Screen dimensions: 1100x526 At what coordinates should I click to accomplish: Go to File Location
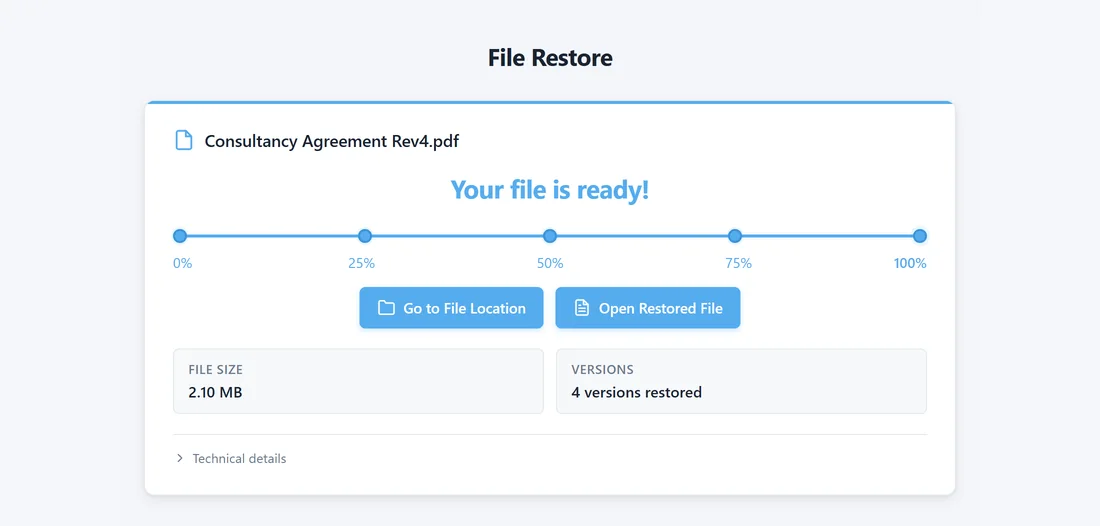tap(451, 308)
